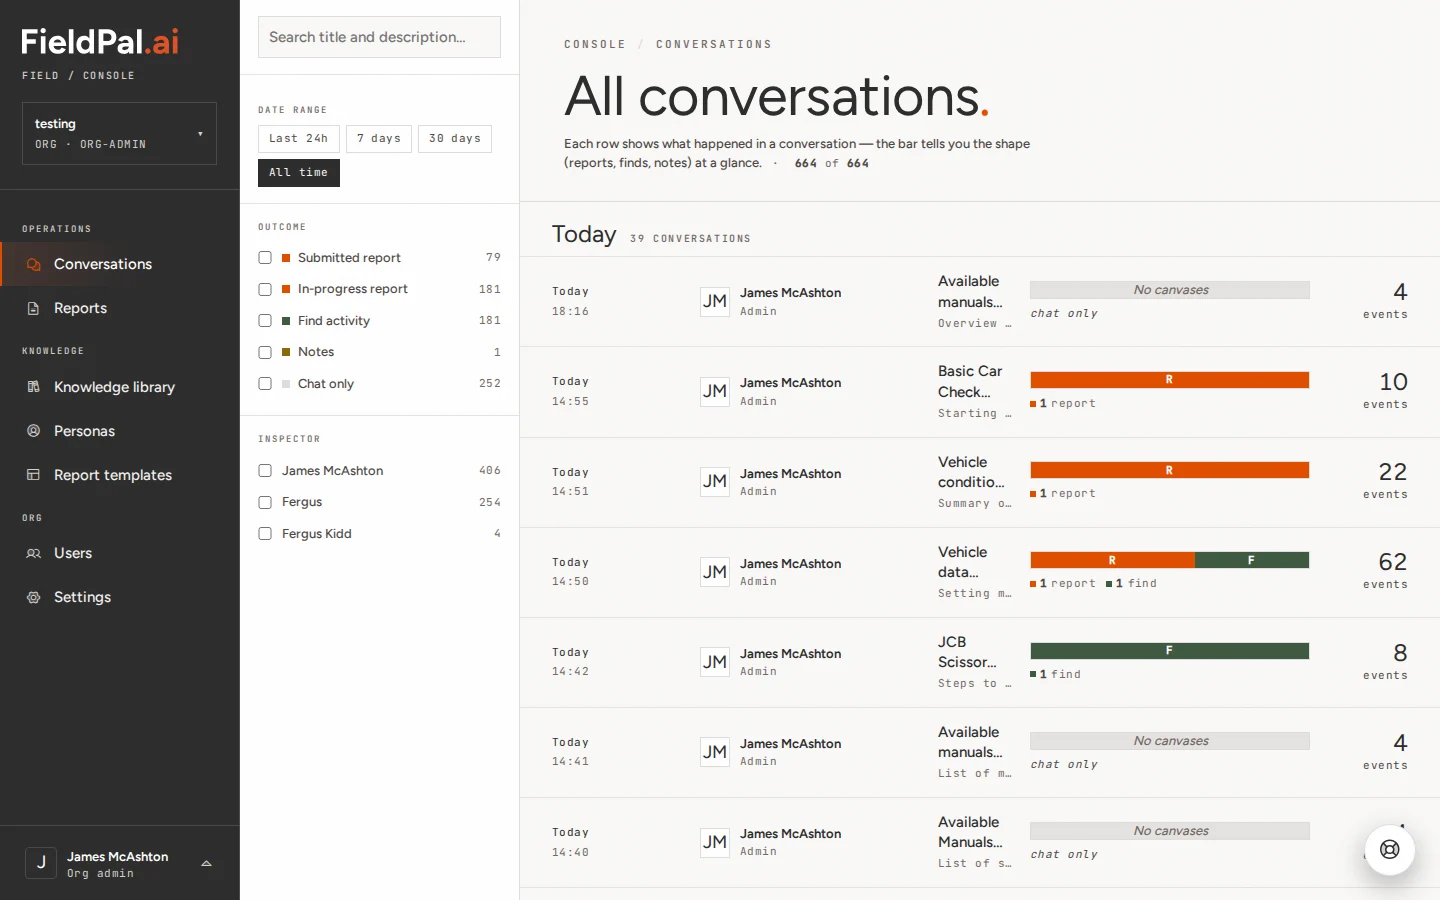Click the 39 CONVERSATIONS label beside Today
Viewport: 1440px width, 900px height.
coord(690,239)
